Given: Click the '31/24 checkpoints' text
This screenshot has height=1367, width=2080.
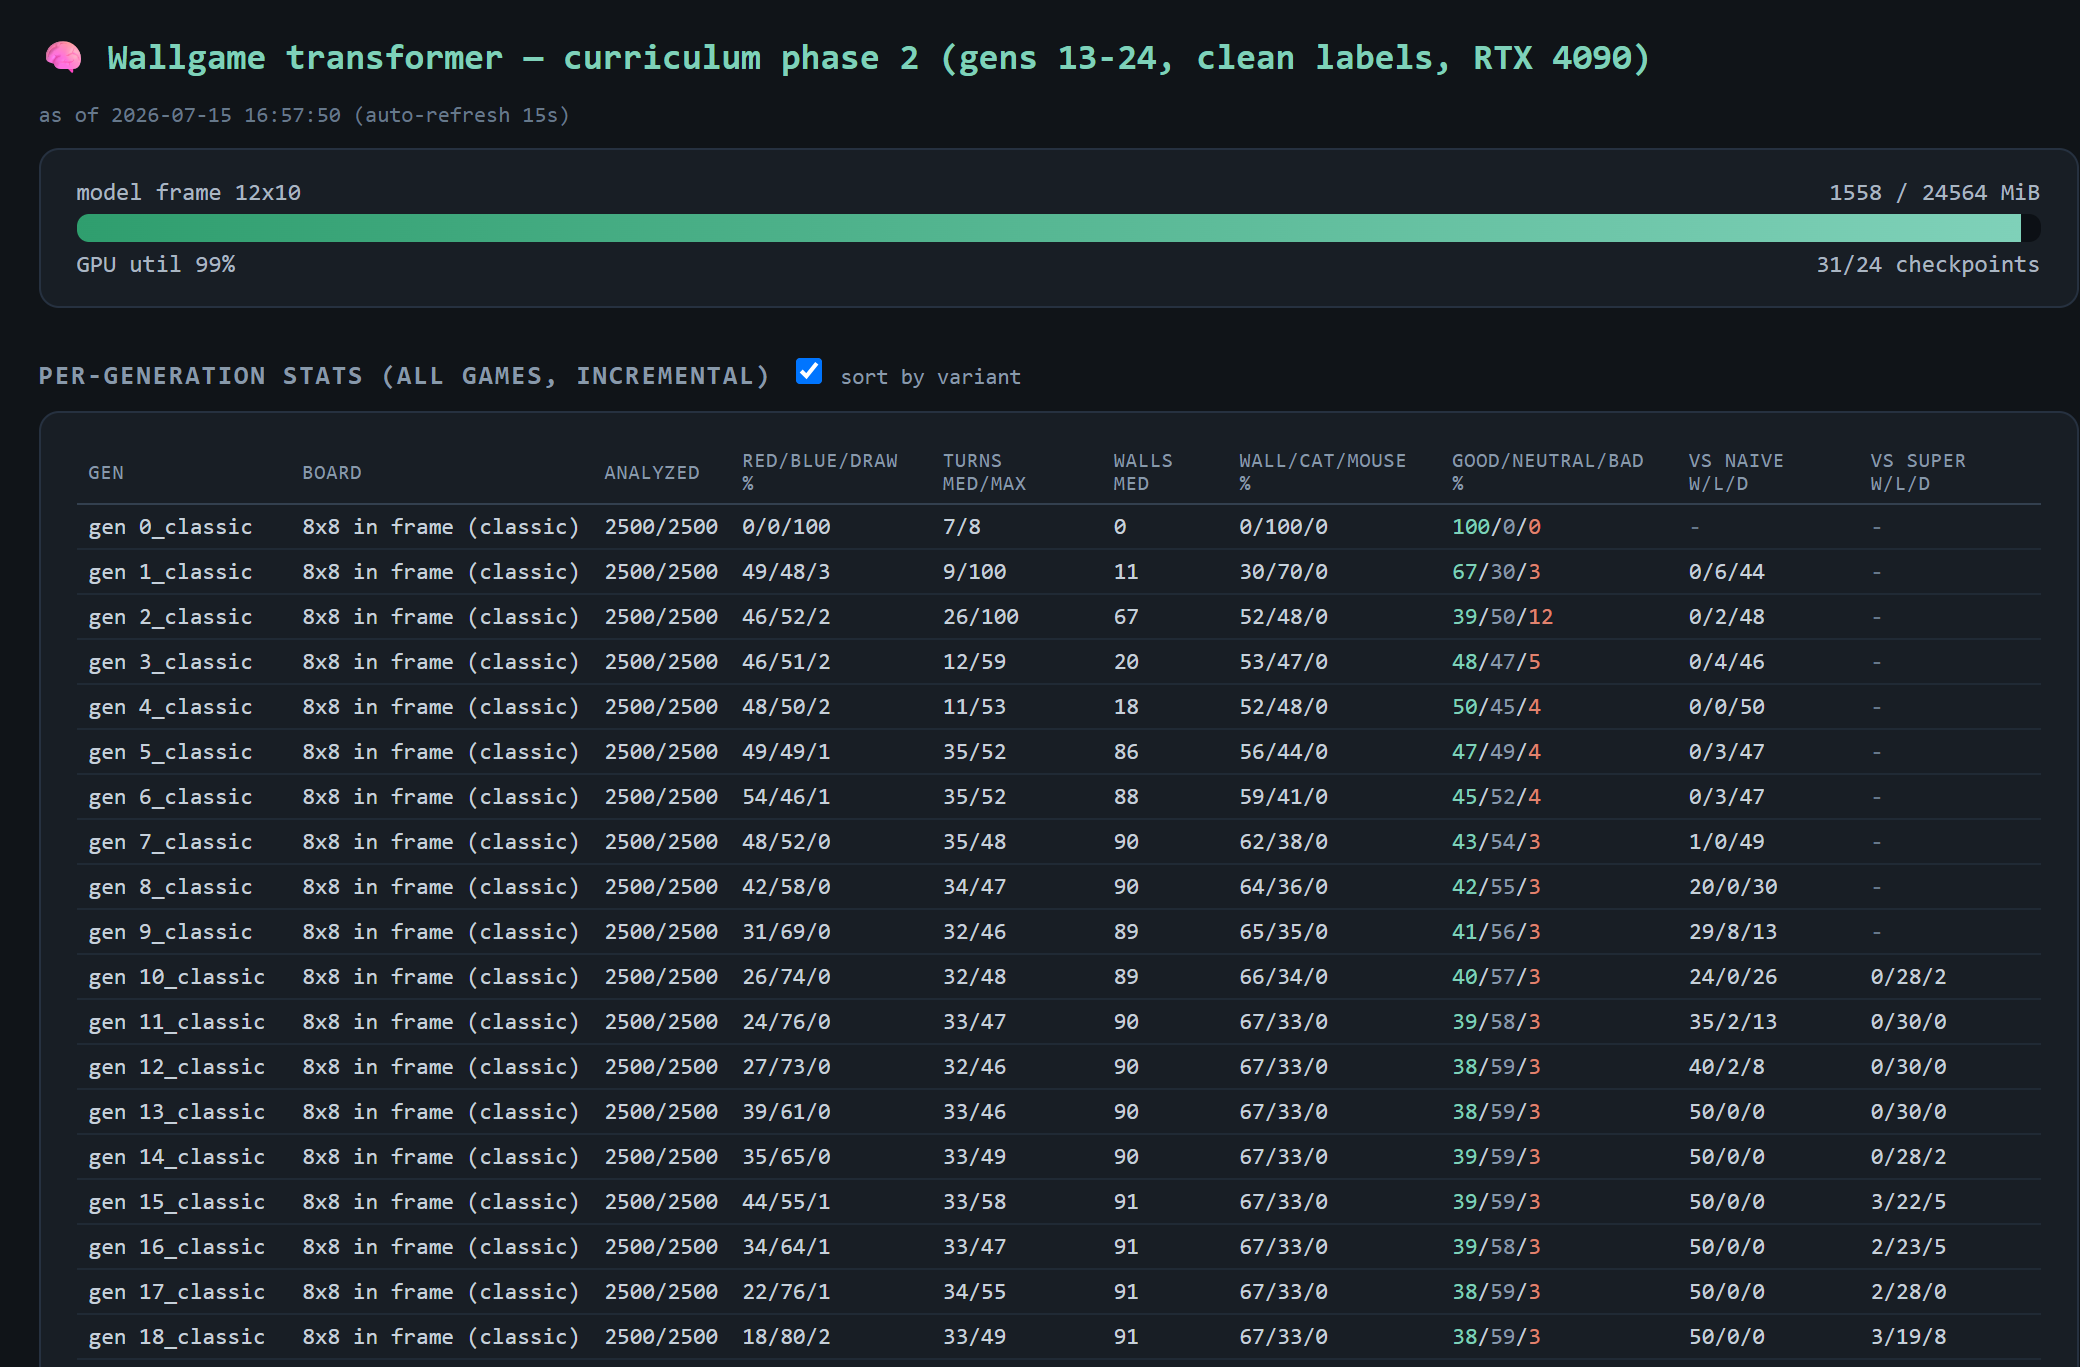Looking at the screenshot, I should (1928, 264).
